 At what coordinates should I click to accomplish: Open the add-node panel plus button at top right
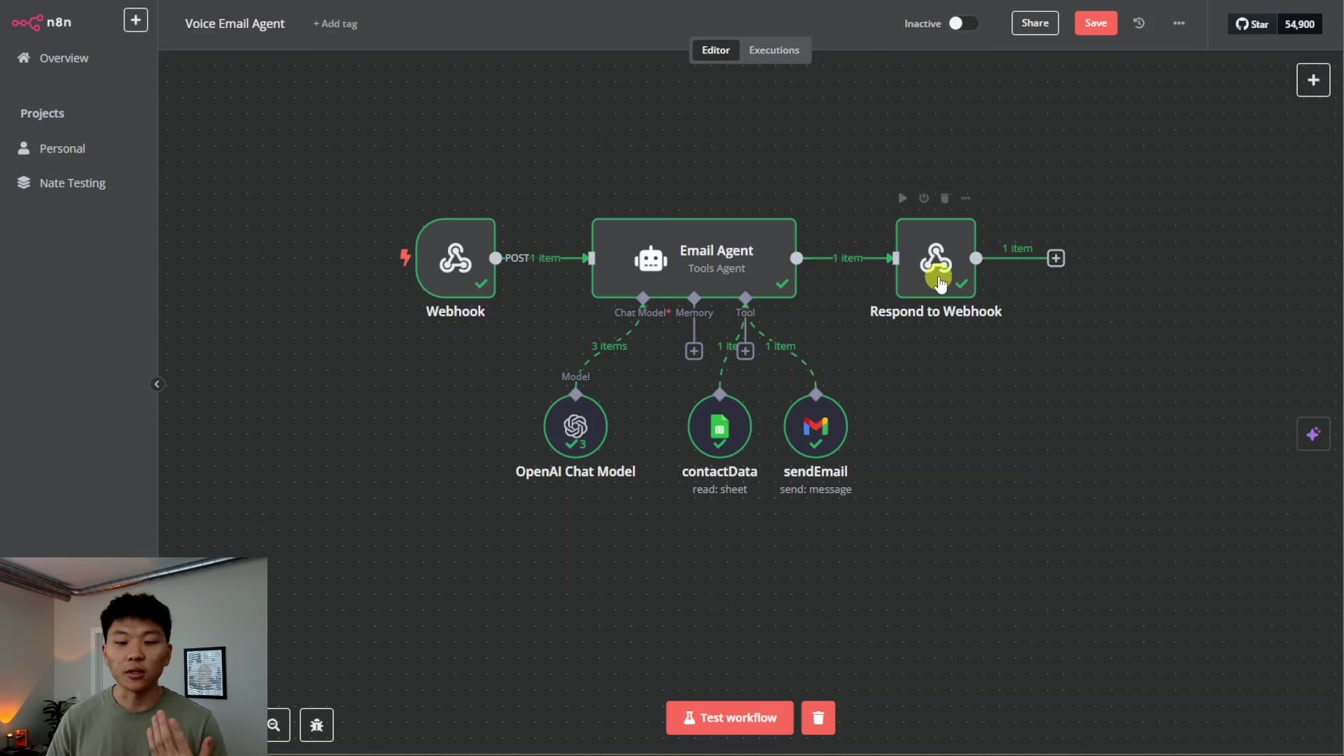click(1313, 80)
